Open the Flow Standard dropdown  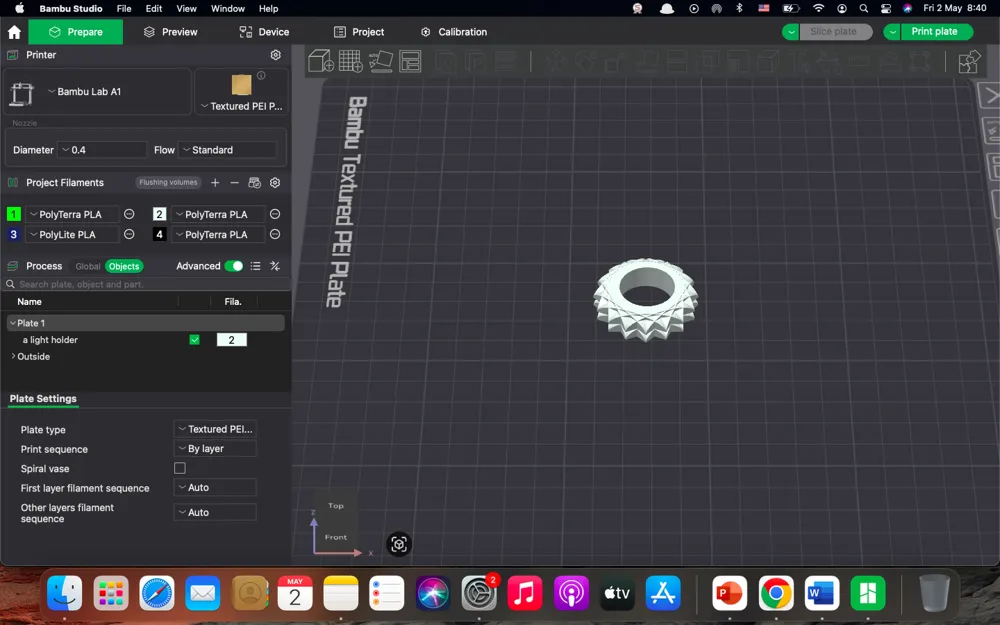pos(228,150)
